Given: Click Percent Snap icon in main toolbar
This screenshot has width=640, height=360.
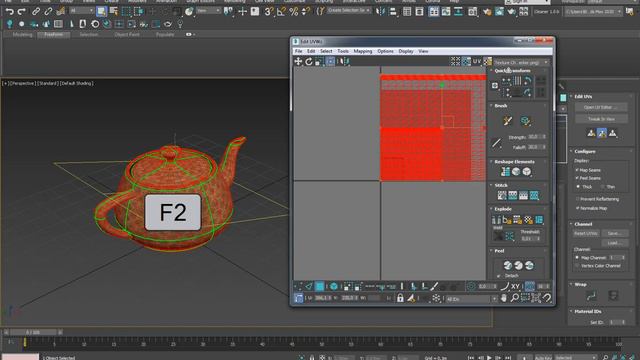Looking at the screenshot, I should coord(293,11).
